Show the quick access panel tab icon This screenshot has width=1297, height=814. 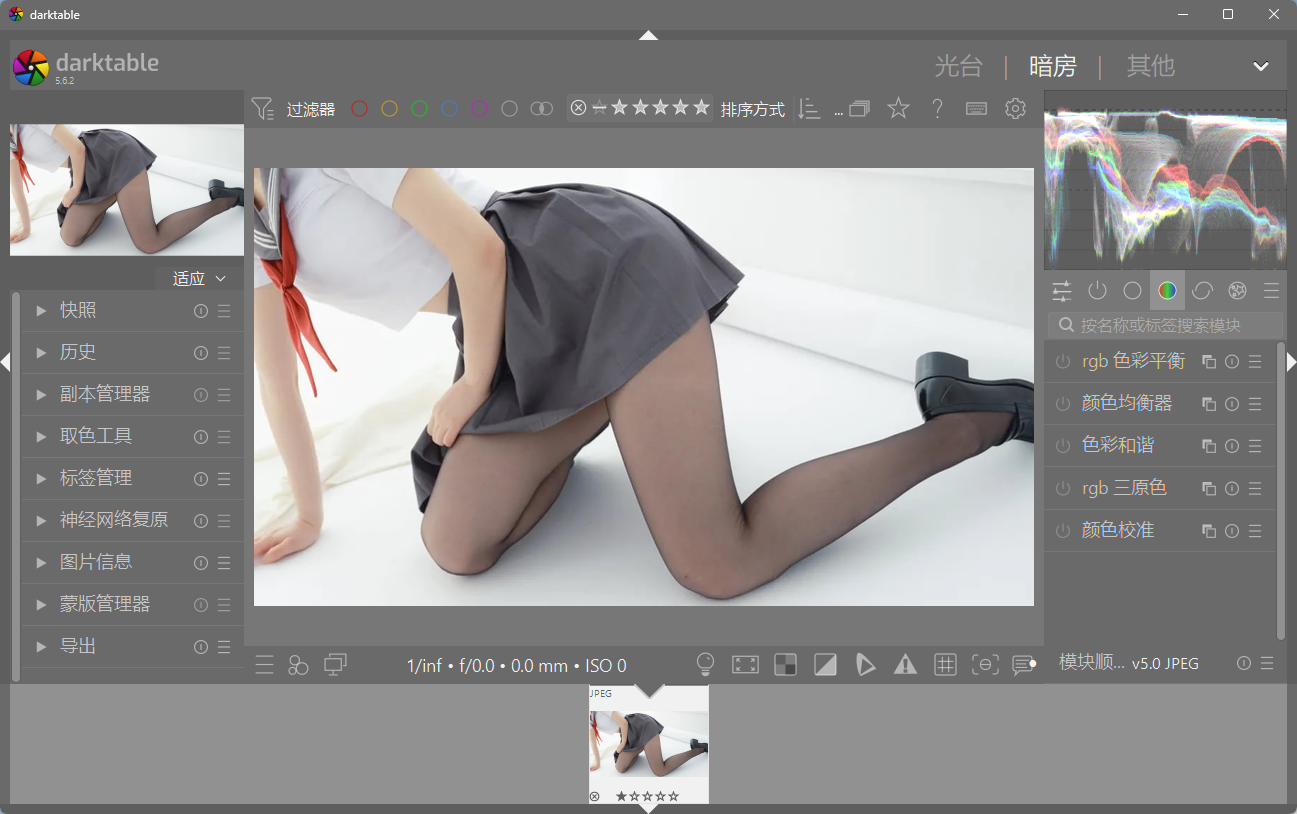click(x=1061, y=291)
